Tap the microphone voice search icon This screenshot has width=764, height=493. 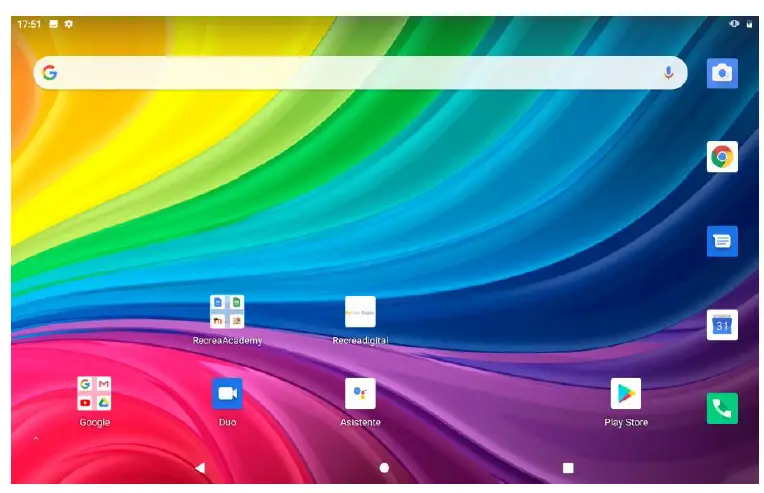click(668, 73)
